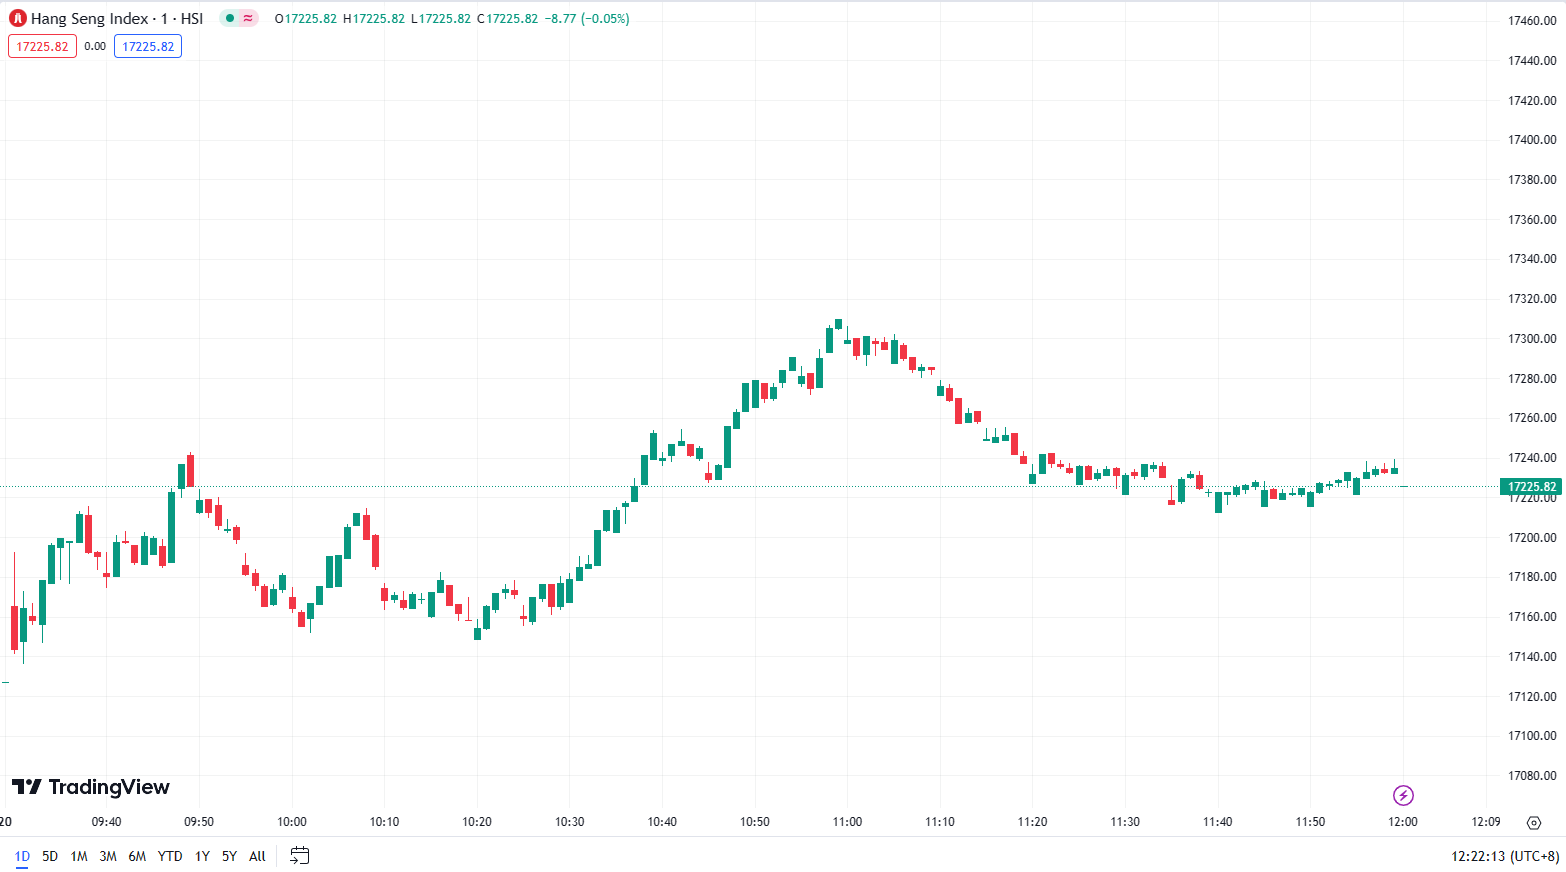The height and width of the screenshot is (872, 1566).
Task: Click the pink delayed data indicator icon
Action: [x=248, y=18]
